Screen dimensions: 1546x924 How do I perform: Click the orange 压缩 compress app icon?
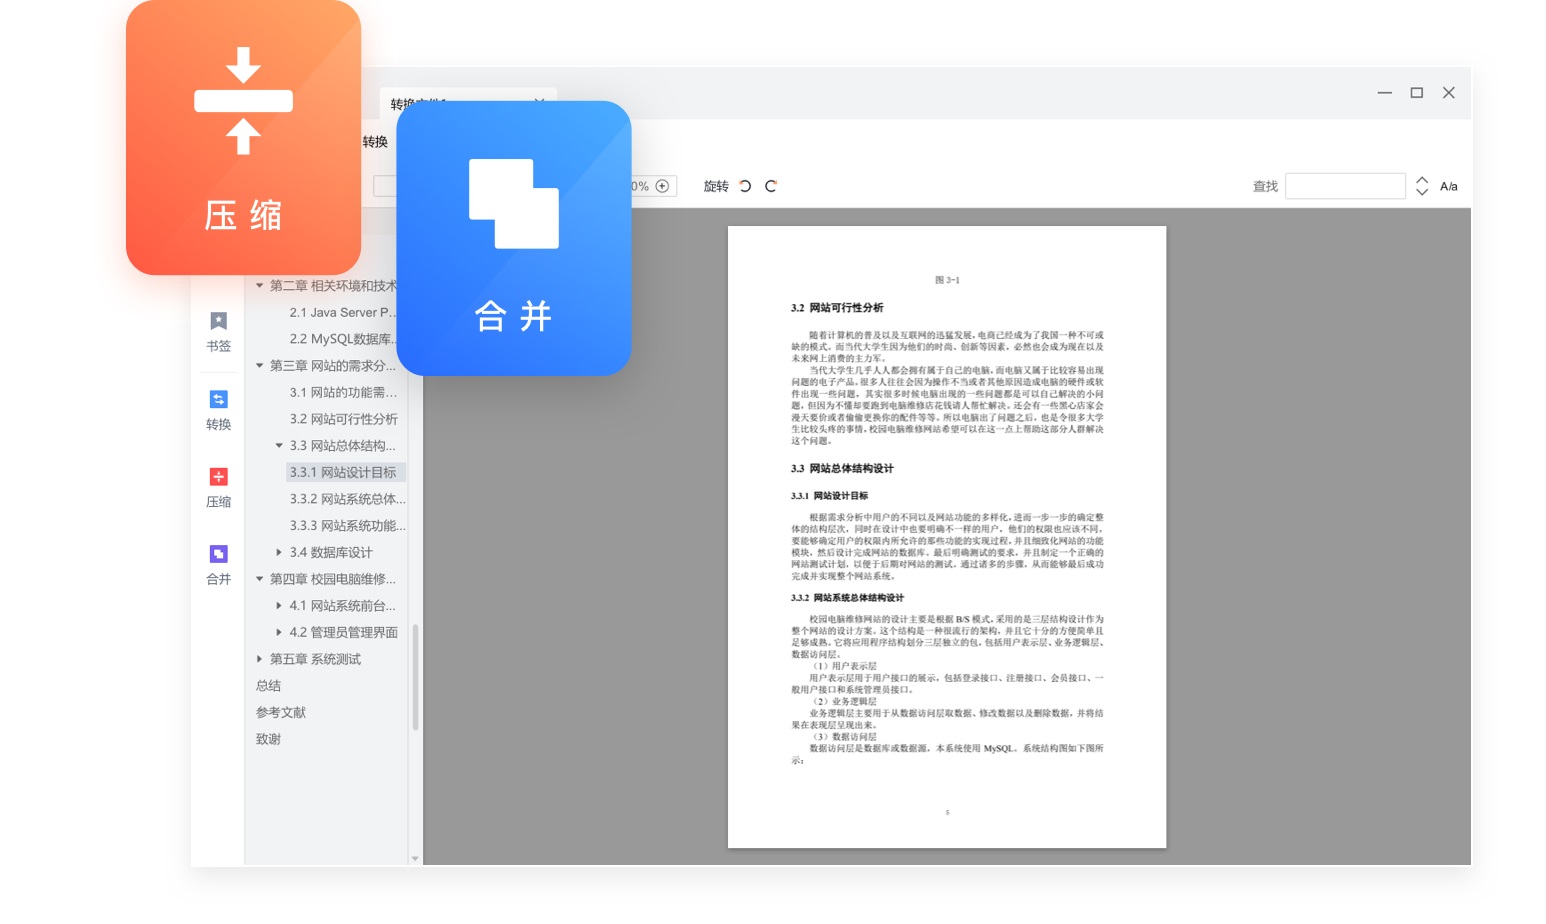tap(242, 136)
